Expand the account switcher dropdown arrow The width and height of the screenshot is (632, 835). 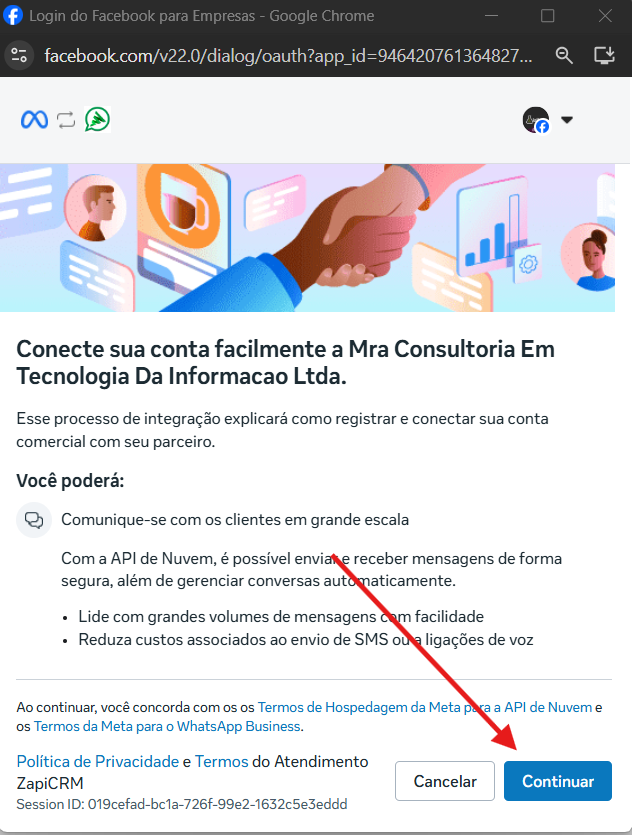(567, 120)
